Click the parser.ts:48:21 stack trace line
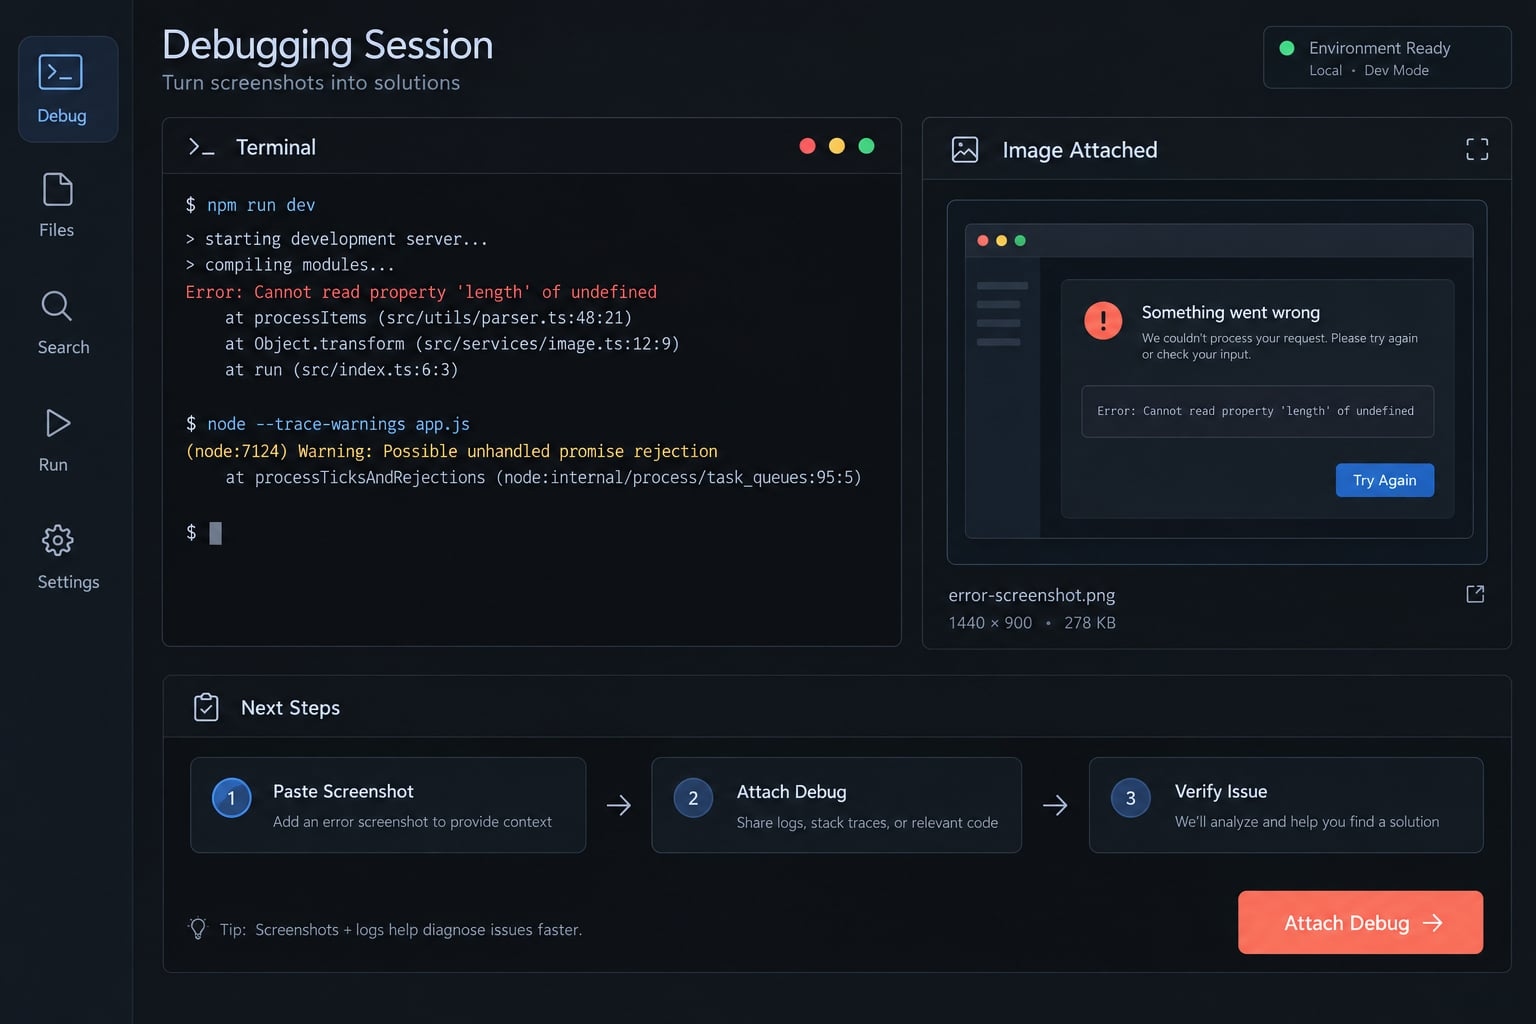Viewport: 1536px width, 1024px height. 428,318
